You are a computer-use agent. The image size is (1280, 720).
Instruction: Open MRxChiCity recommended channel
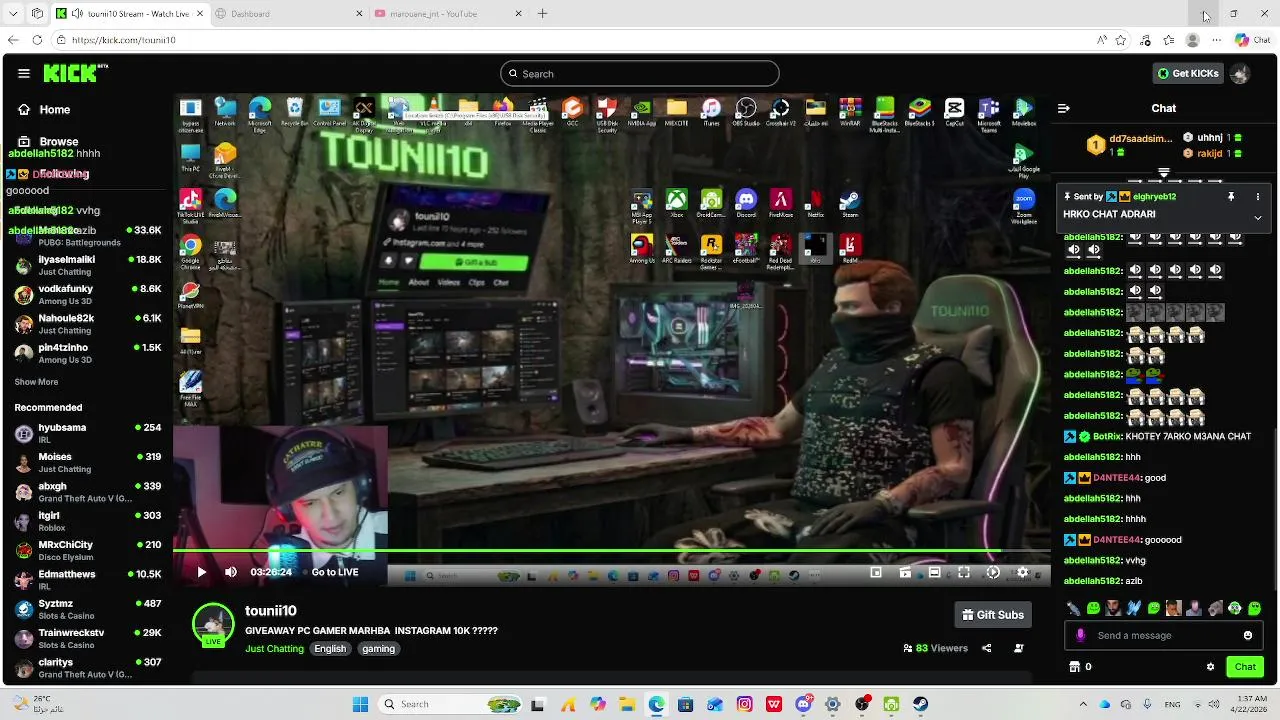[x=88, y=550]
